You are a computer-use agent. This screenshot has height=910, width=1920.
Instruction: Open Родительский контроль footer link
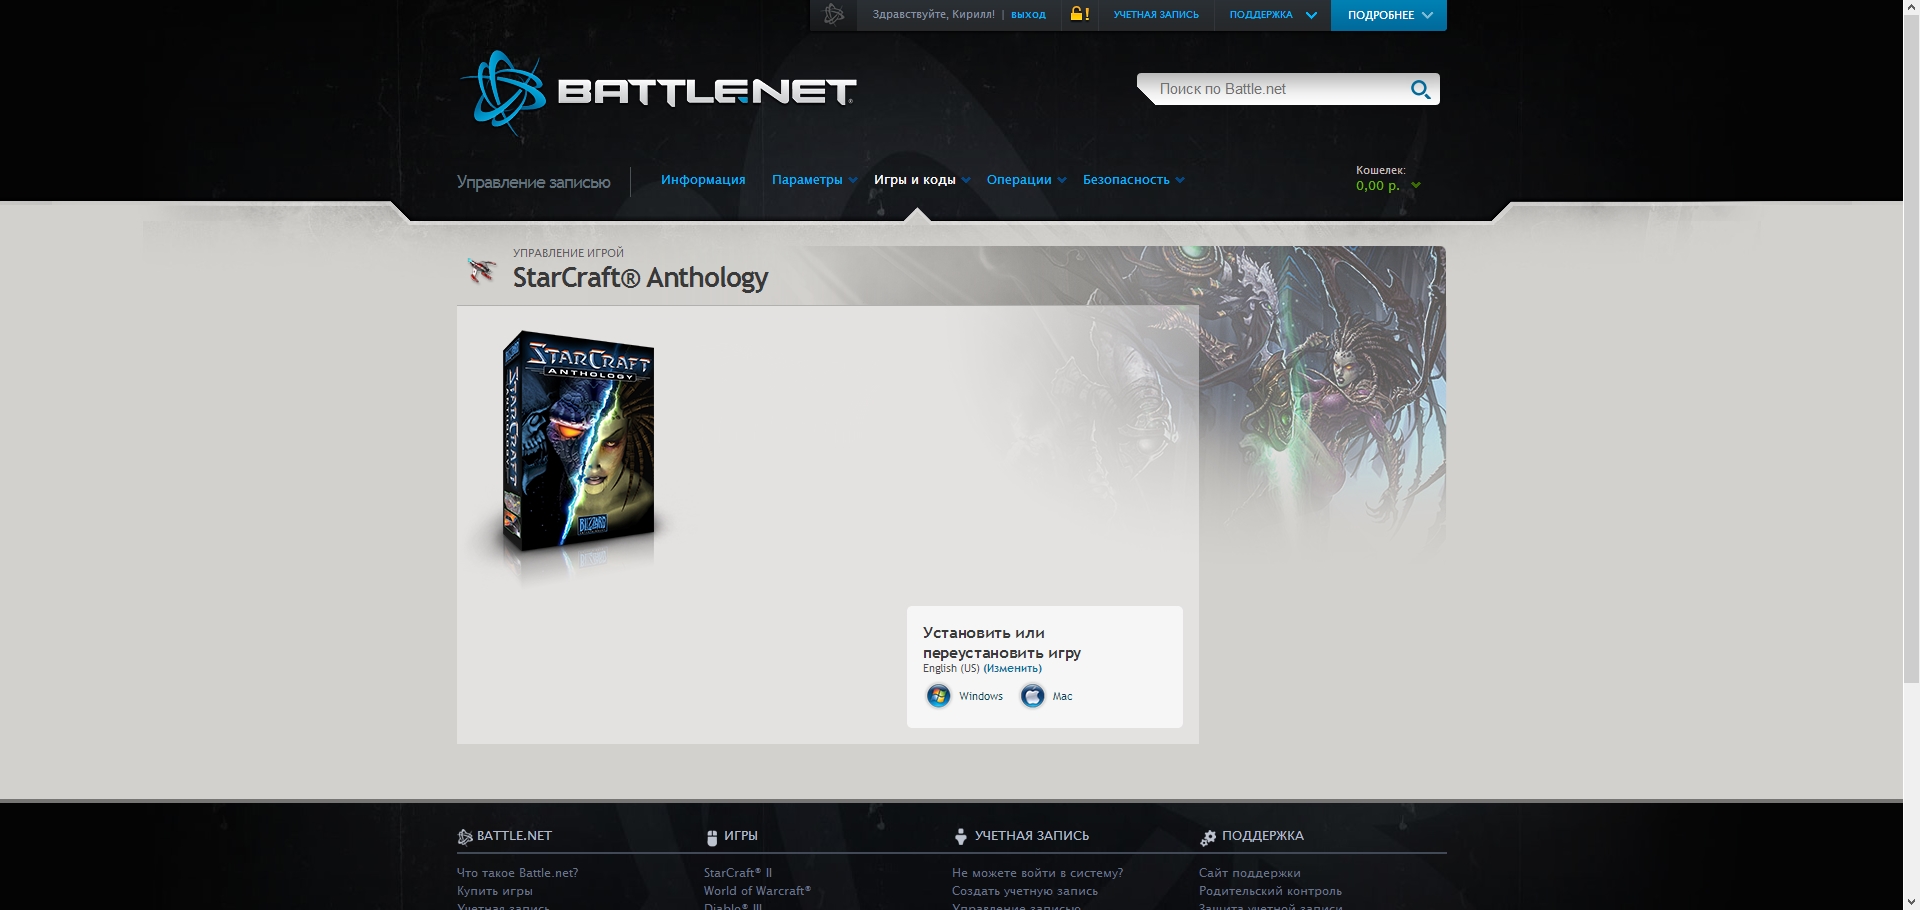point(1270,891)
